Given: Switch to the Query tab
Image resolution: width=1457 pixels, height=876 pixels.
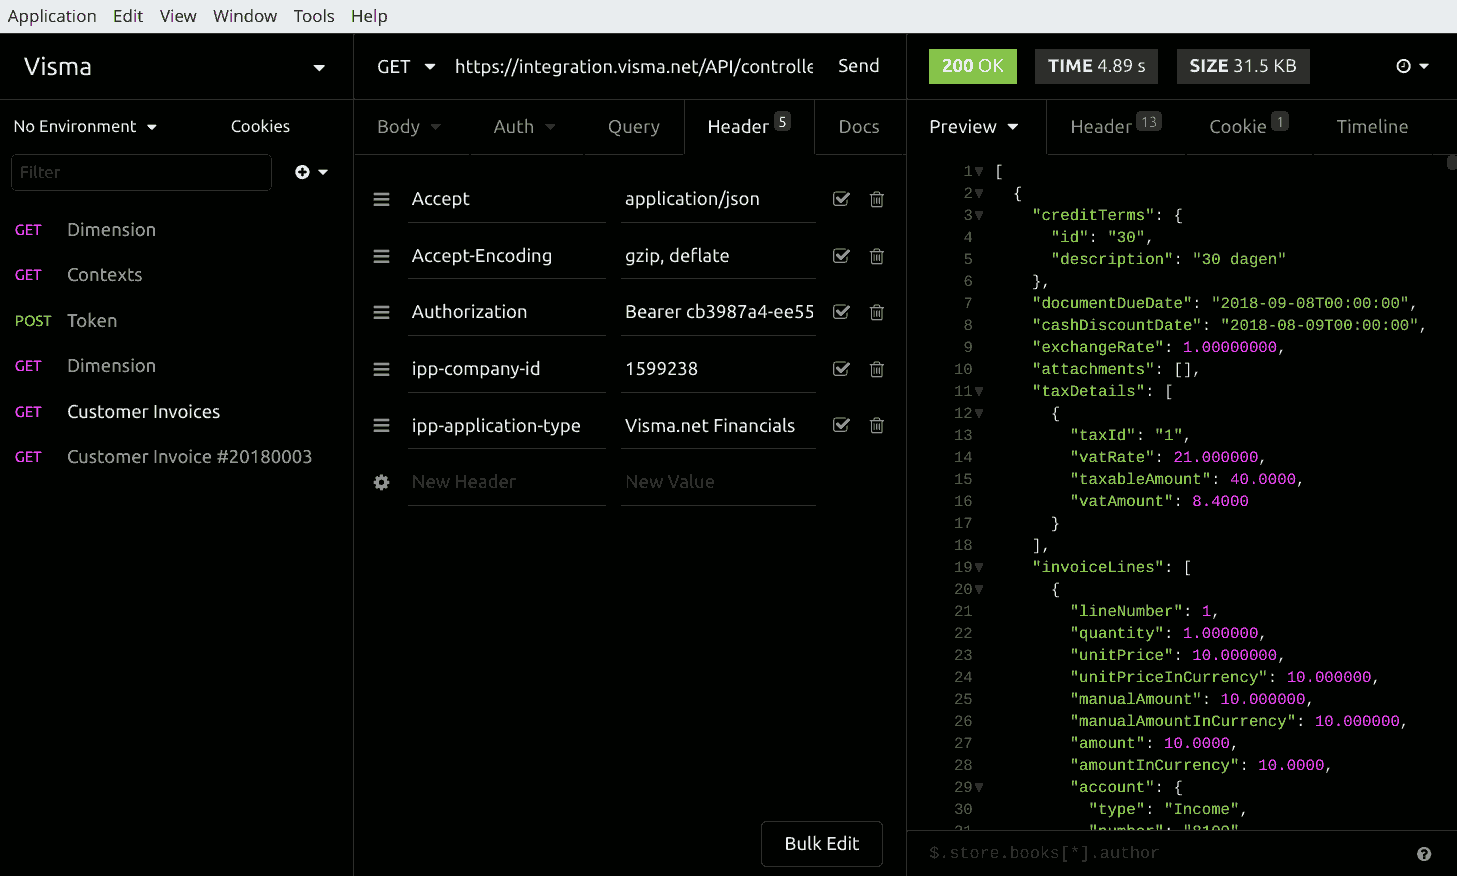Looking at the screenshot, I should [x=634, y=127].
